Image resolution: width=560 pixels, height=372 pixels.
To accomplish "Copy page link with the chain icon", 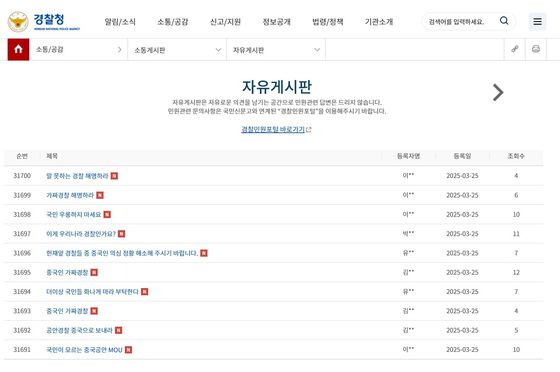I will [x=515, y=49].
